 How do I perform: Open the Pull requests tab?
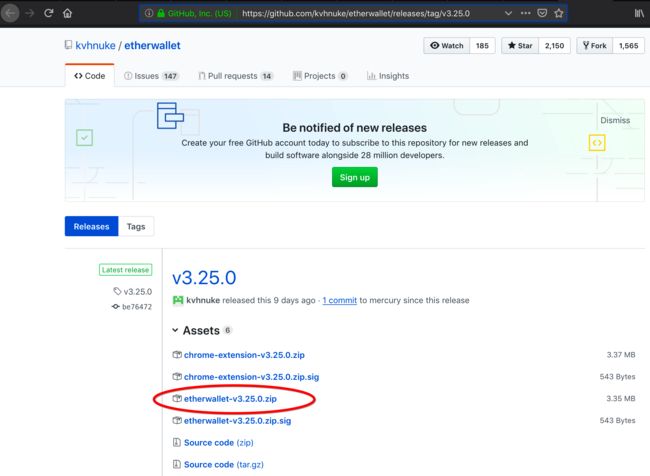pyautogui.click(x=235, y=76)
